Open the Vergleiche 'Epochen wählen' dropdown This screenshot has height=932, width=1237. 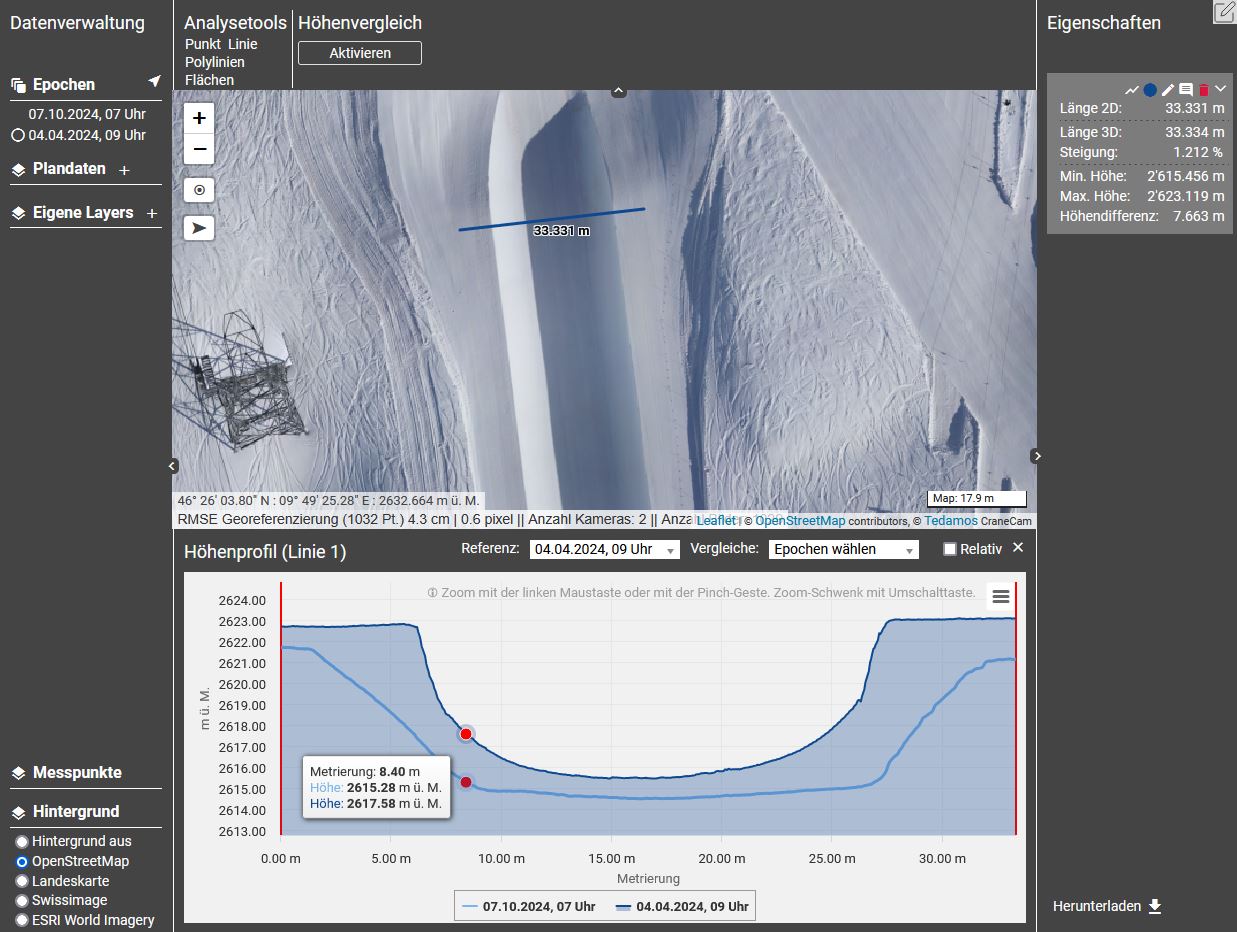click(843, 549)
